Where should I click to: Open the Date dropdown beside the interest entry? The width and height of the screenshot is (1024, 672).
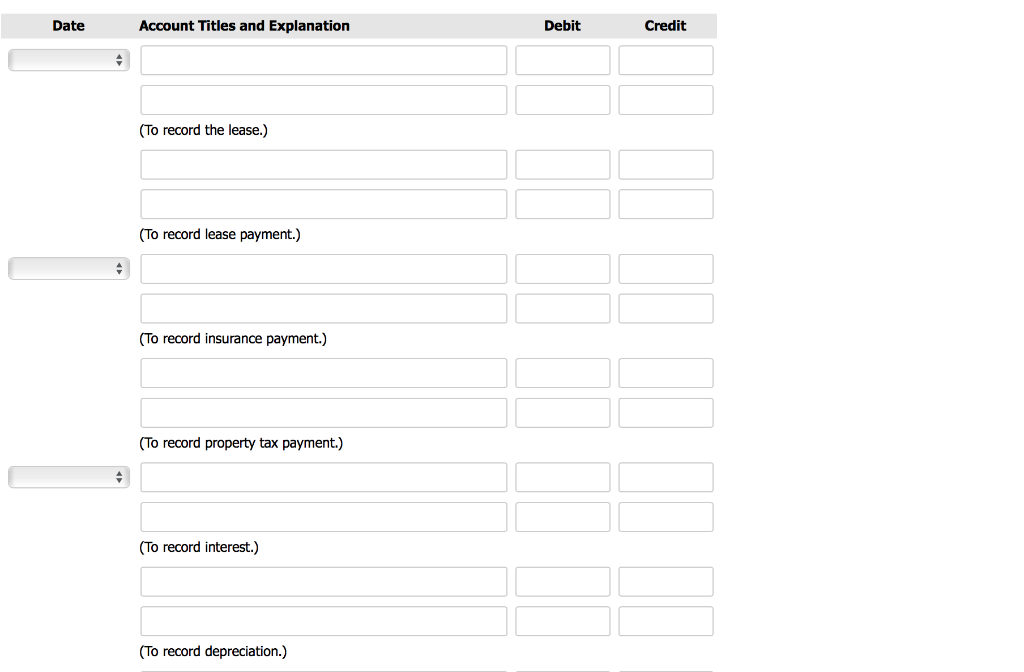point(68,477)
